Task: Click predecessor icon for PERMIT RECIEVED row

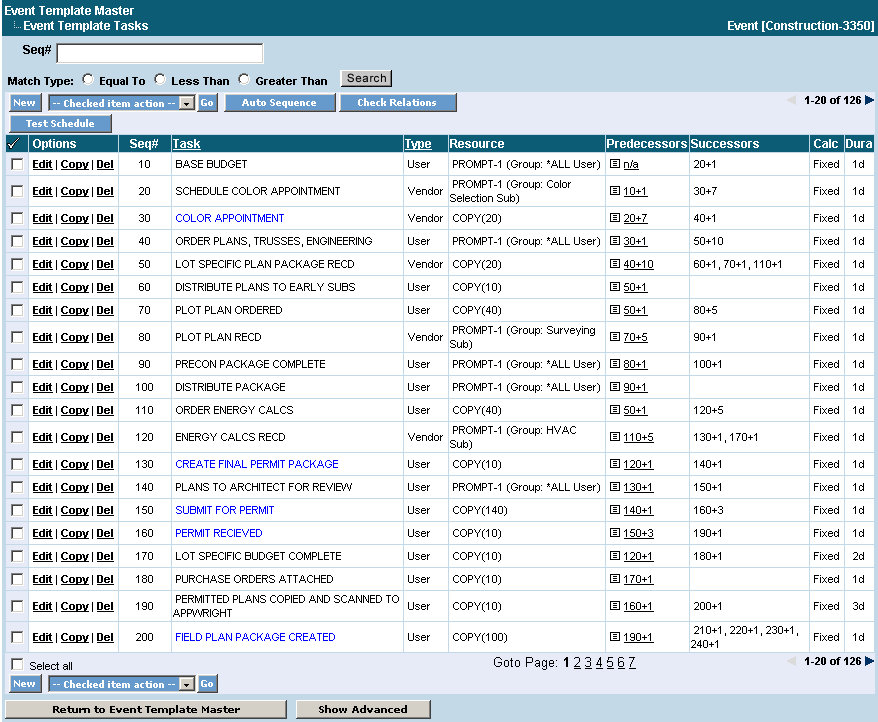Action: click(x=615, y=534)
